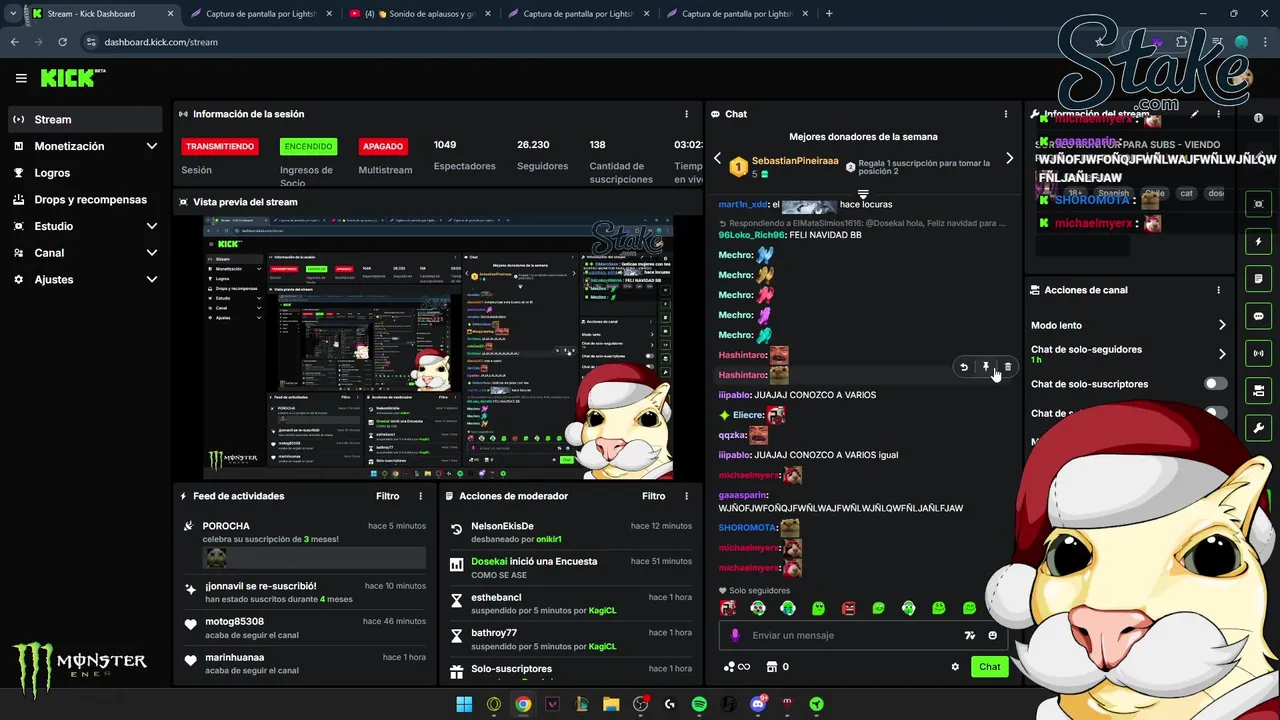Expand the Ajustes sidebar section
This screenshot has width=1280, height=720.
[x=151, y=279]
